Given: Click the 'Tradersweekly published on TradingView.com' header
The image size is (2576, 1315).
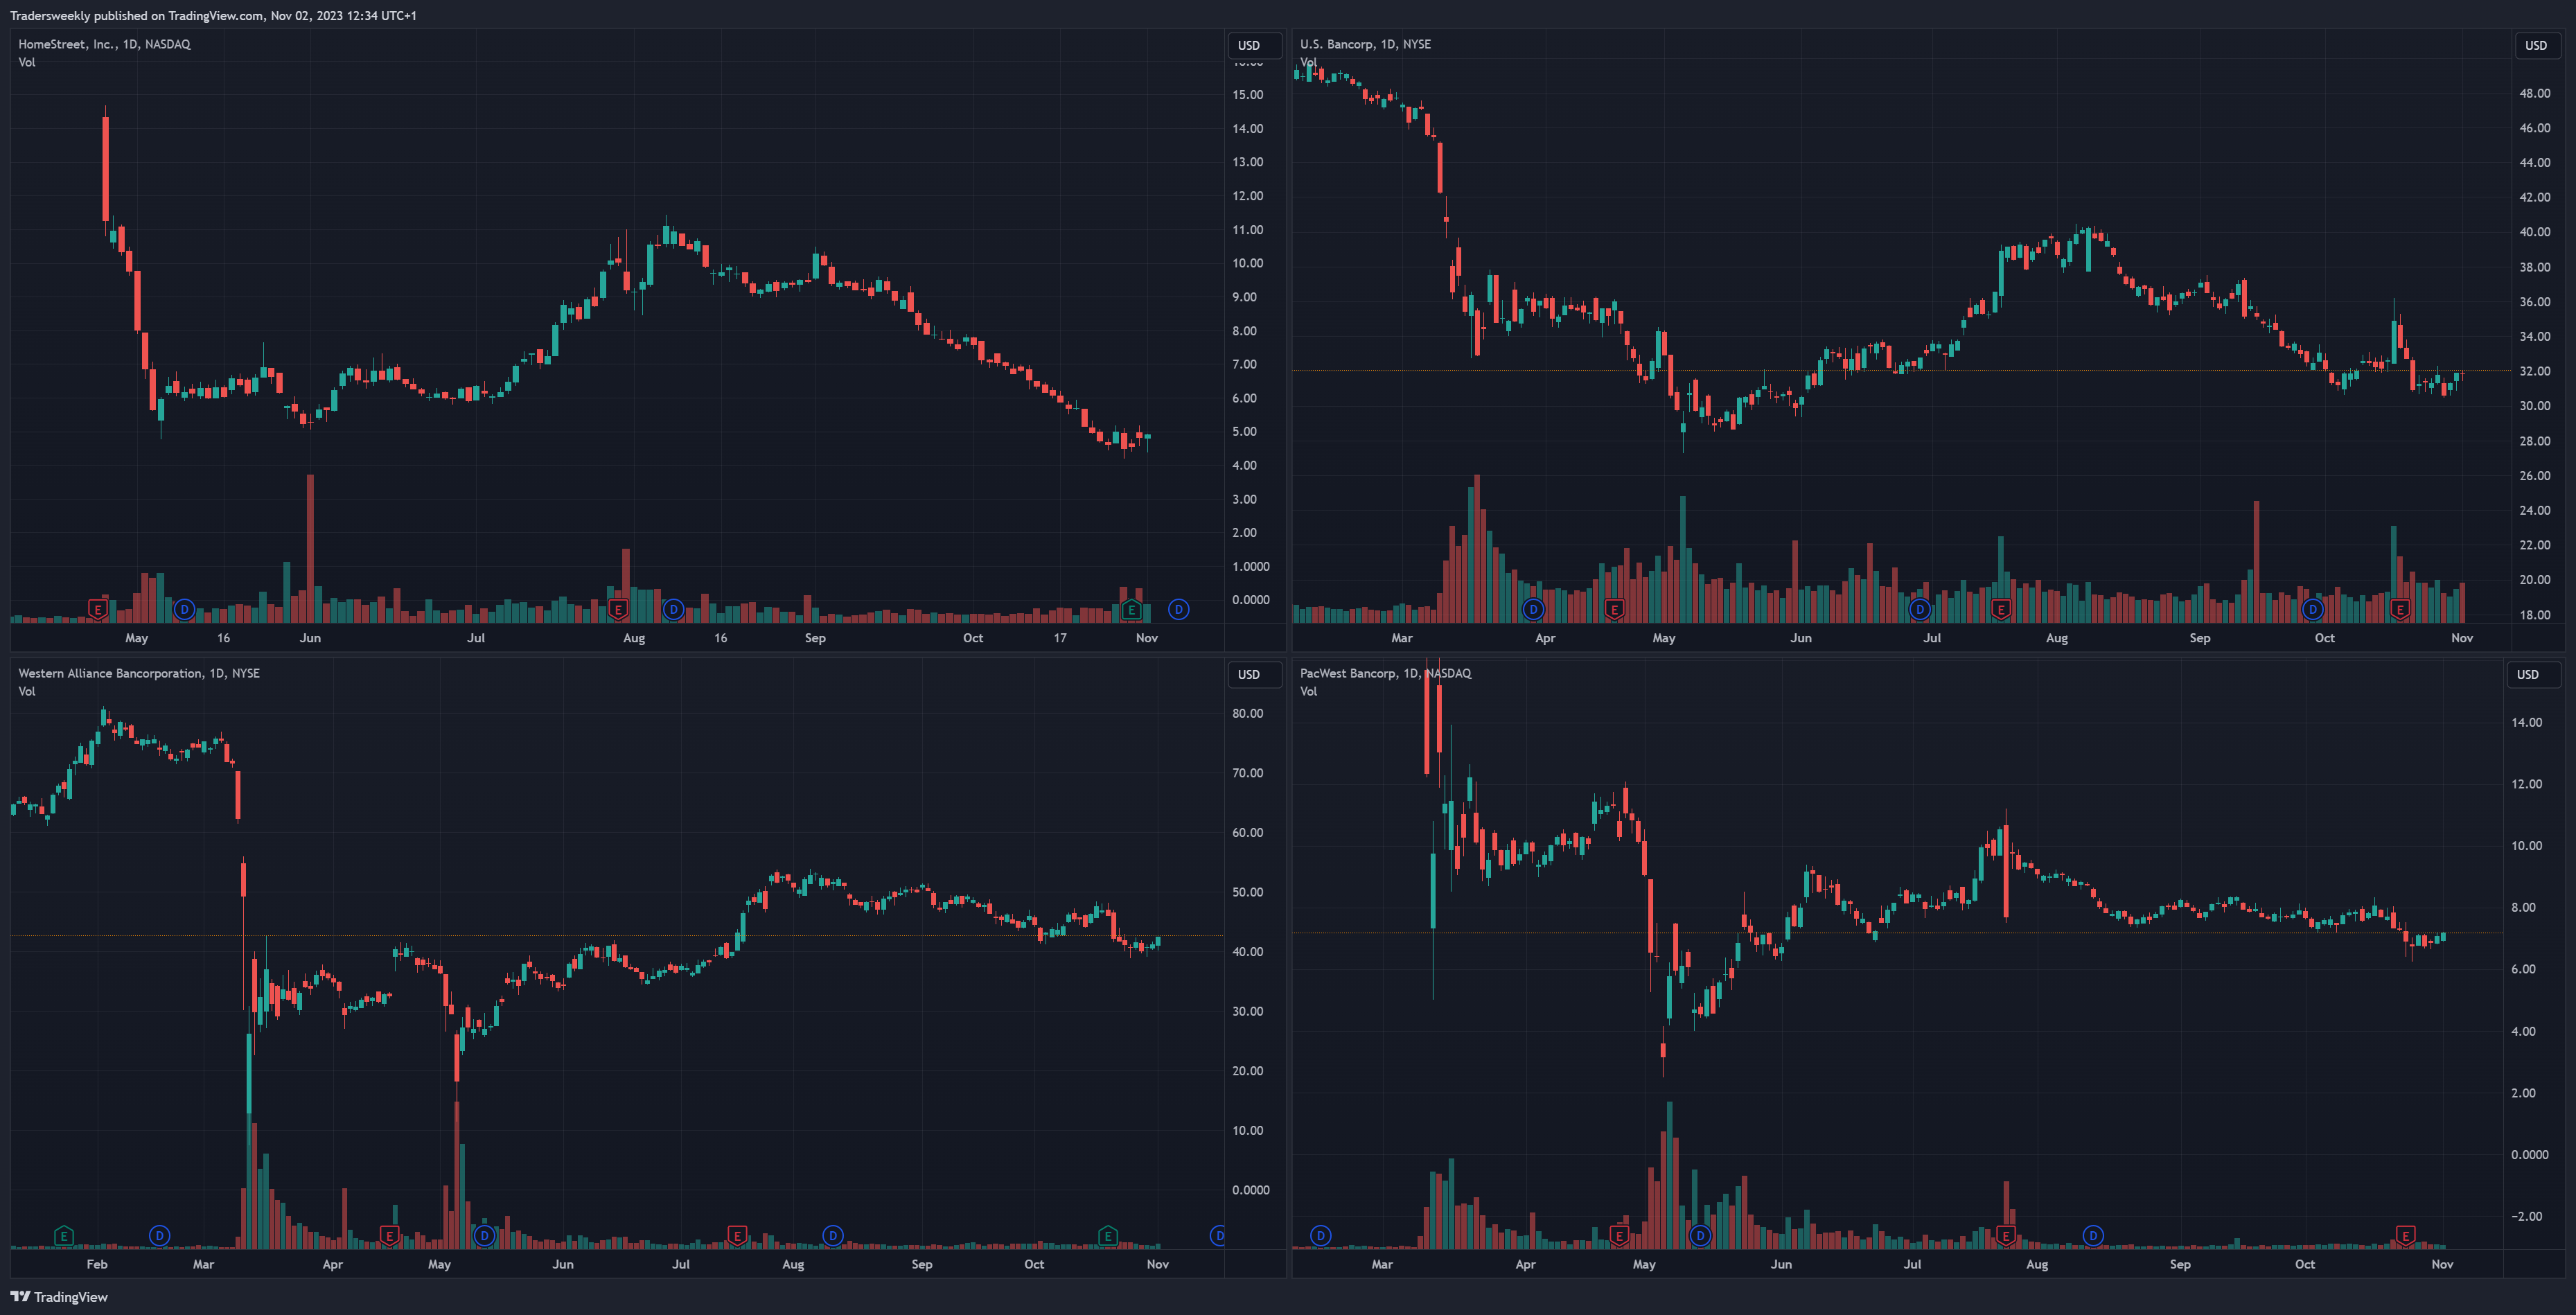Looking at the screenshot, I should [x=213, y=15].
